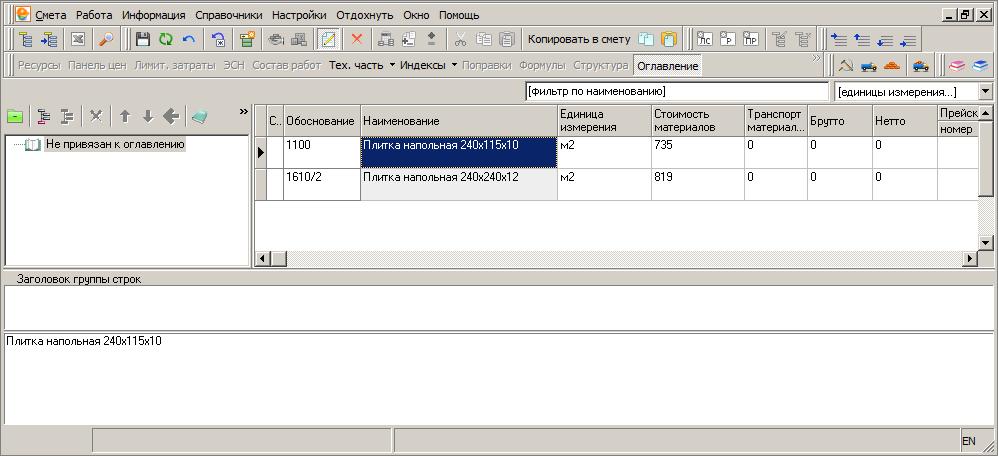
Task: Open the Справочники menu
Action: (228, 15)
